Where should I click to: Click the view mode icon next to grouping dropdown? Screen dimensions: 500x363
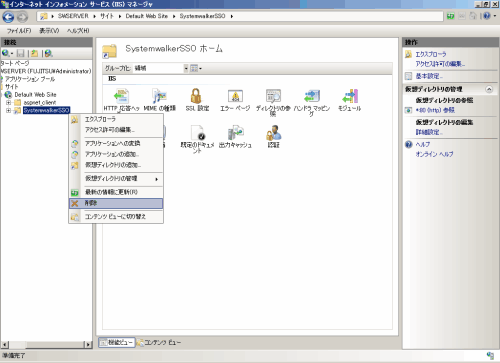(x=194, y=68)
